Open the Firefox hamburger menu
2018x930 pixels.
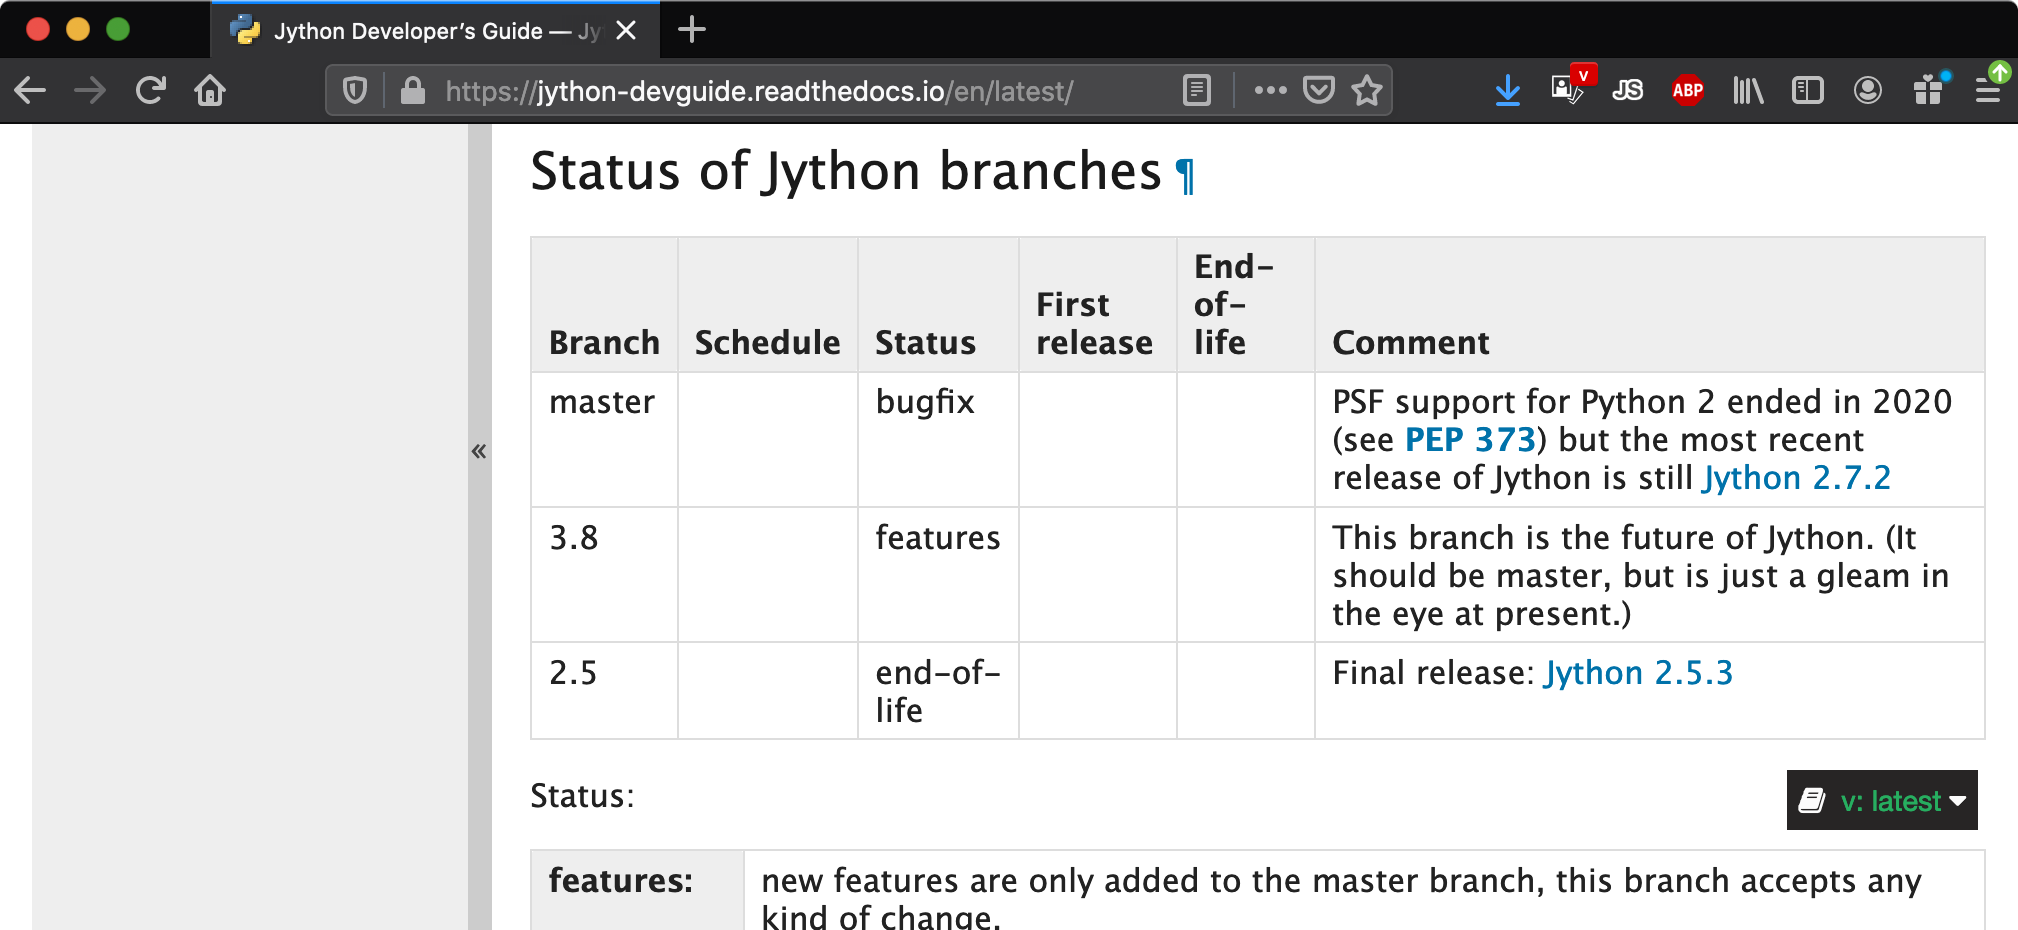coord(1987,91)
